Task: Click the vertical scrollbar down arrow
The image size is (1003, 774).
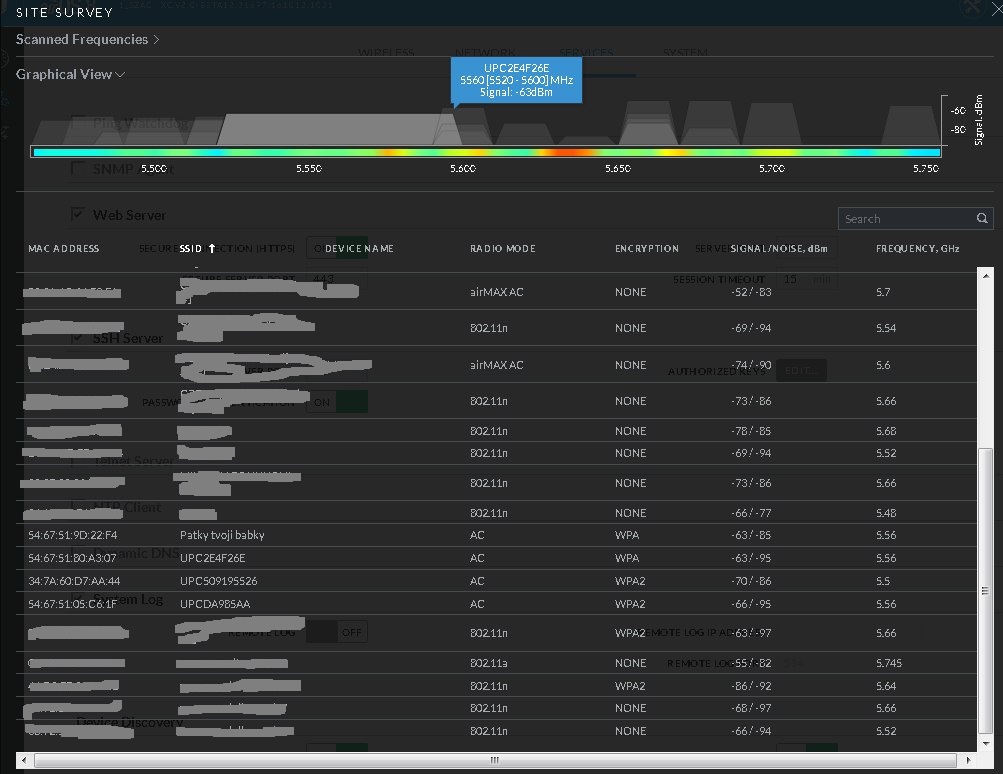Action: point(985,744)
